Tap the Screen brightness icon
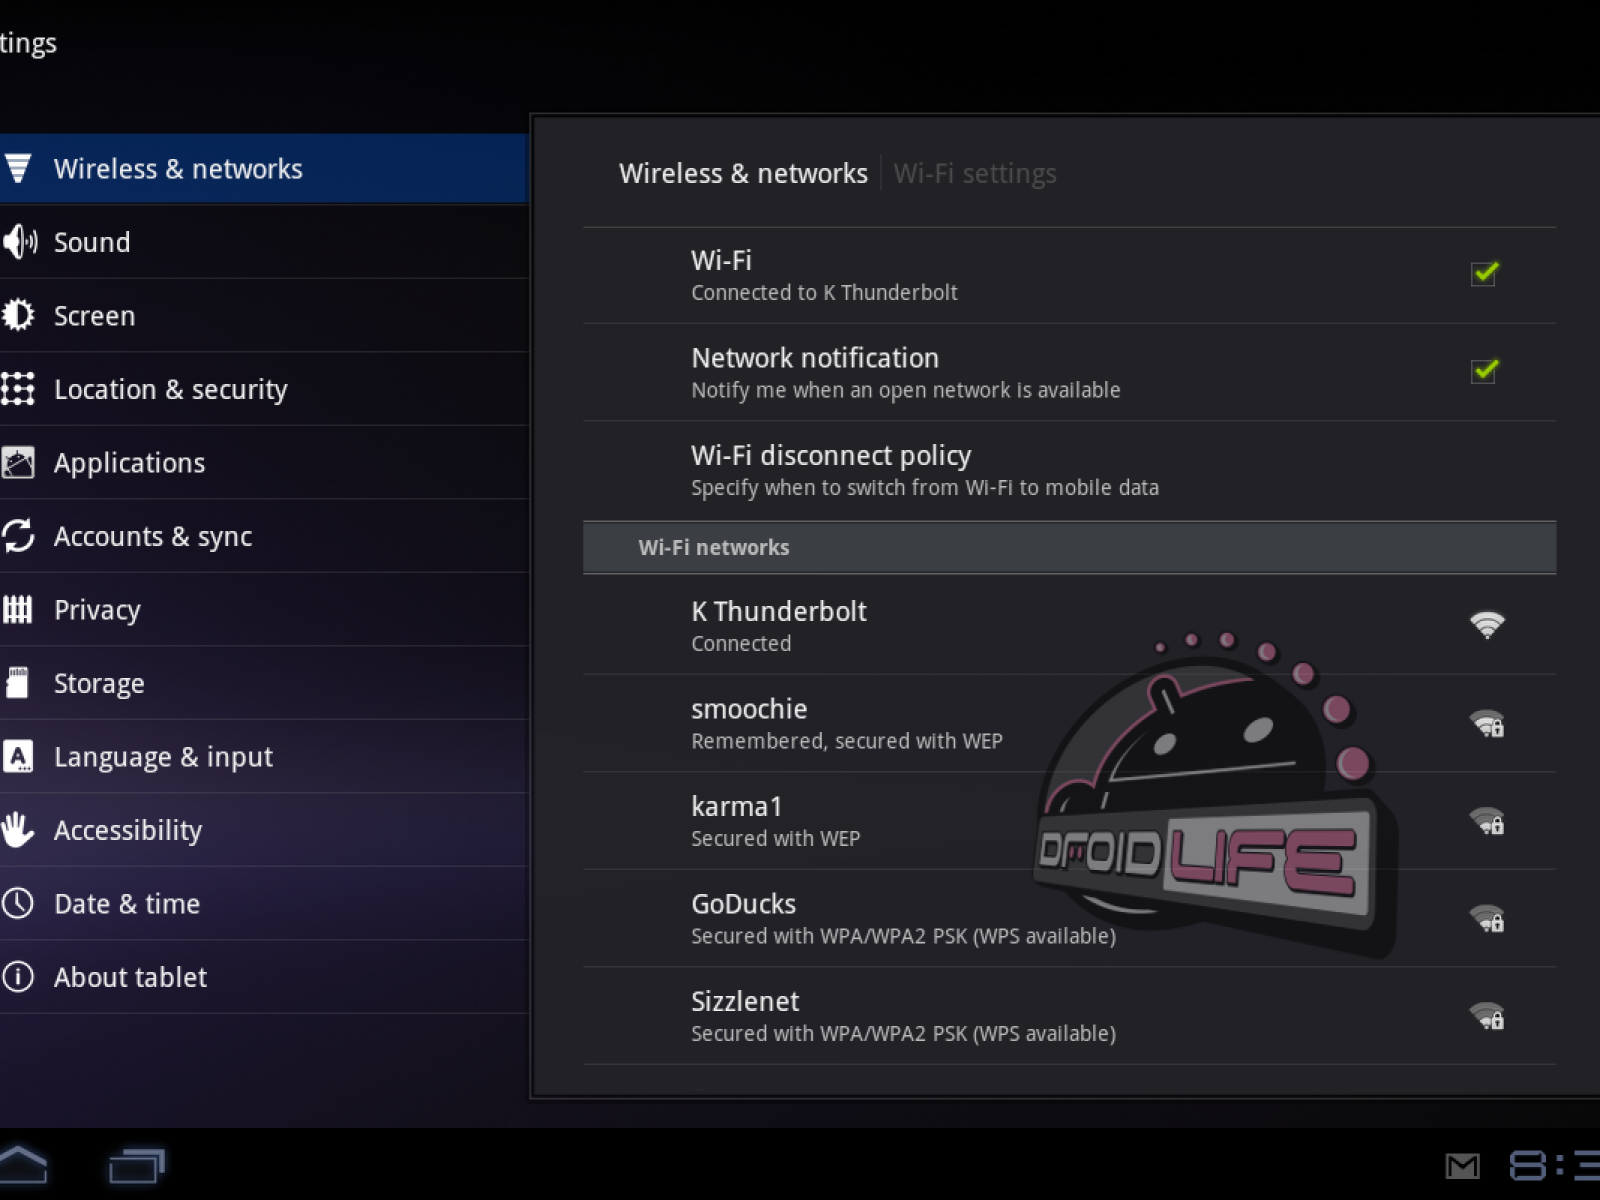 point(18,316)
